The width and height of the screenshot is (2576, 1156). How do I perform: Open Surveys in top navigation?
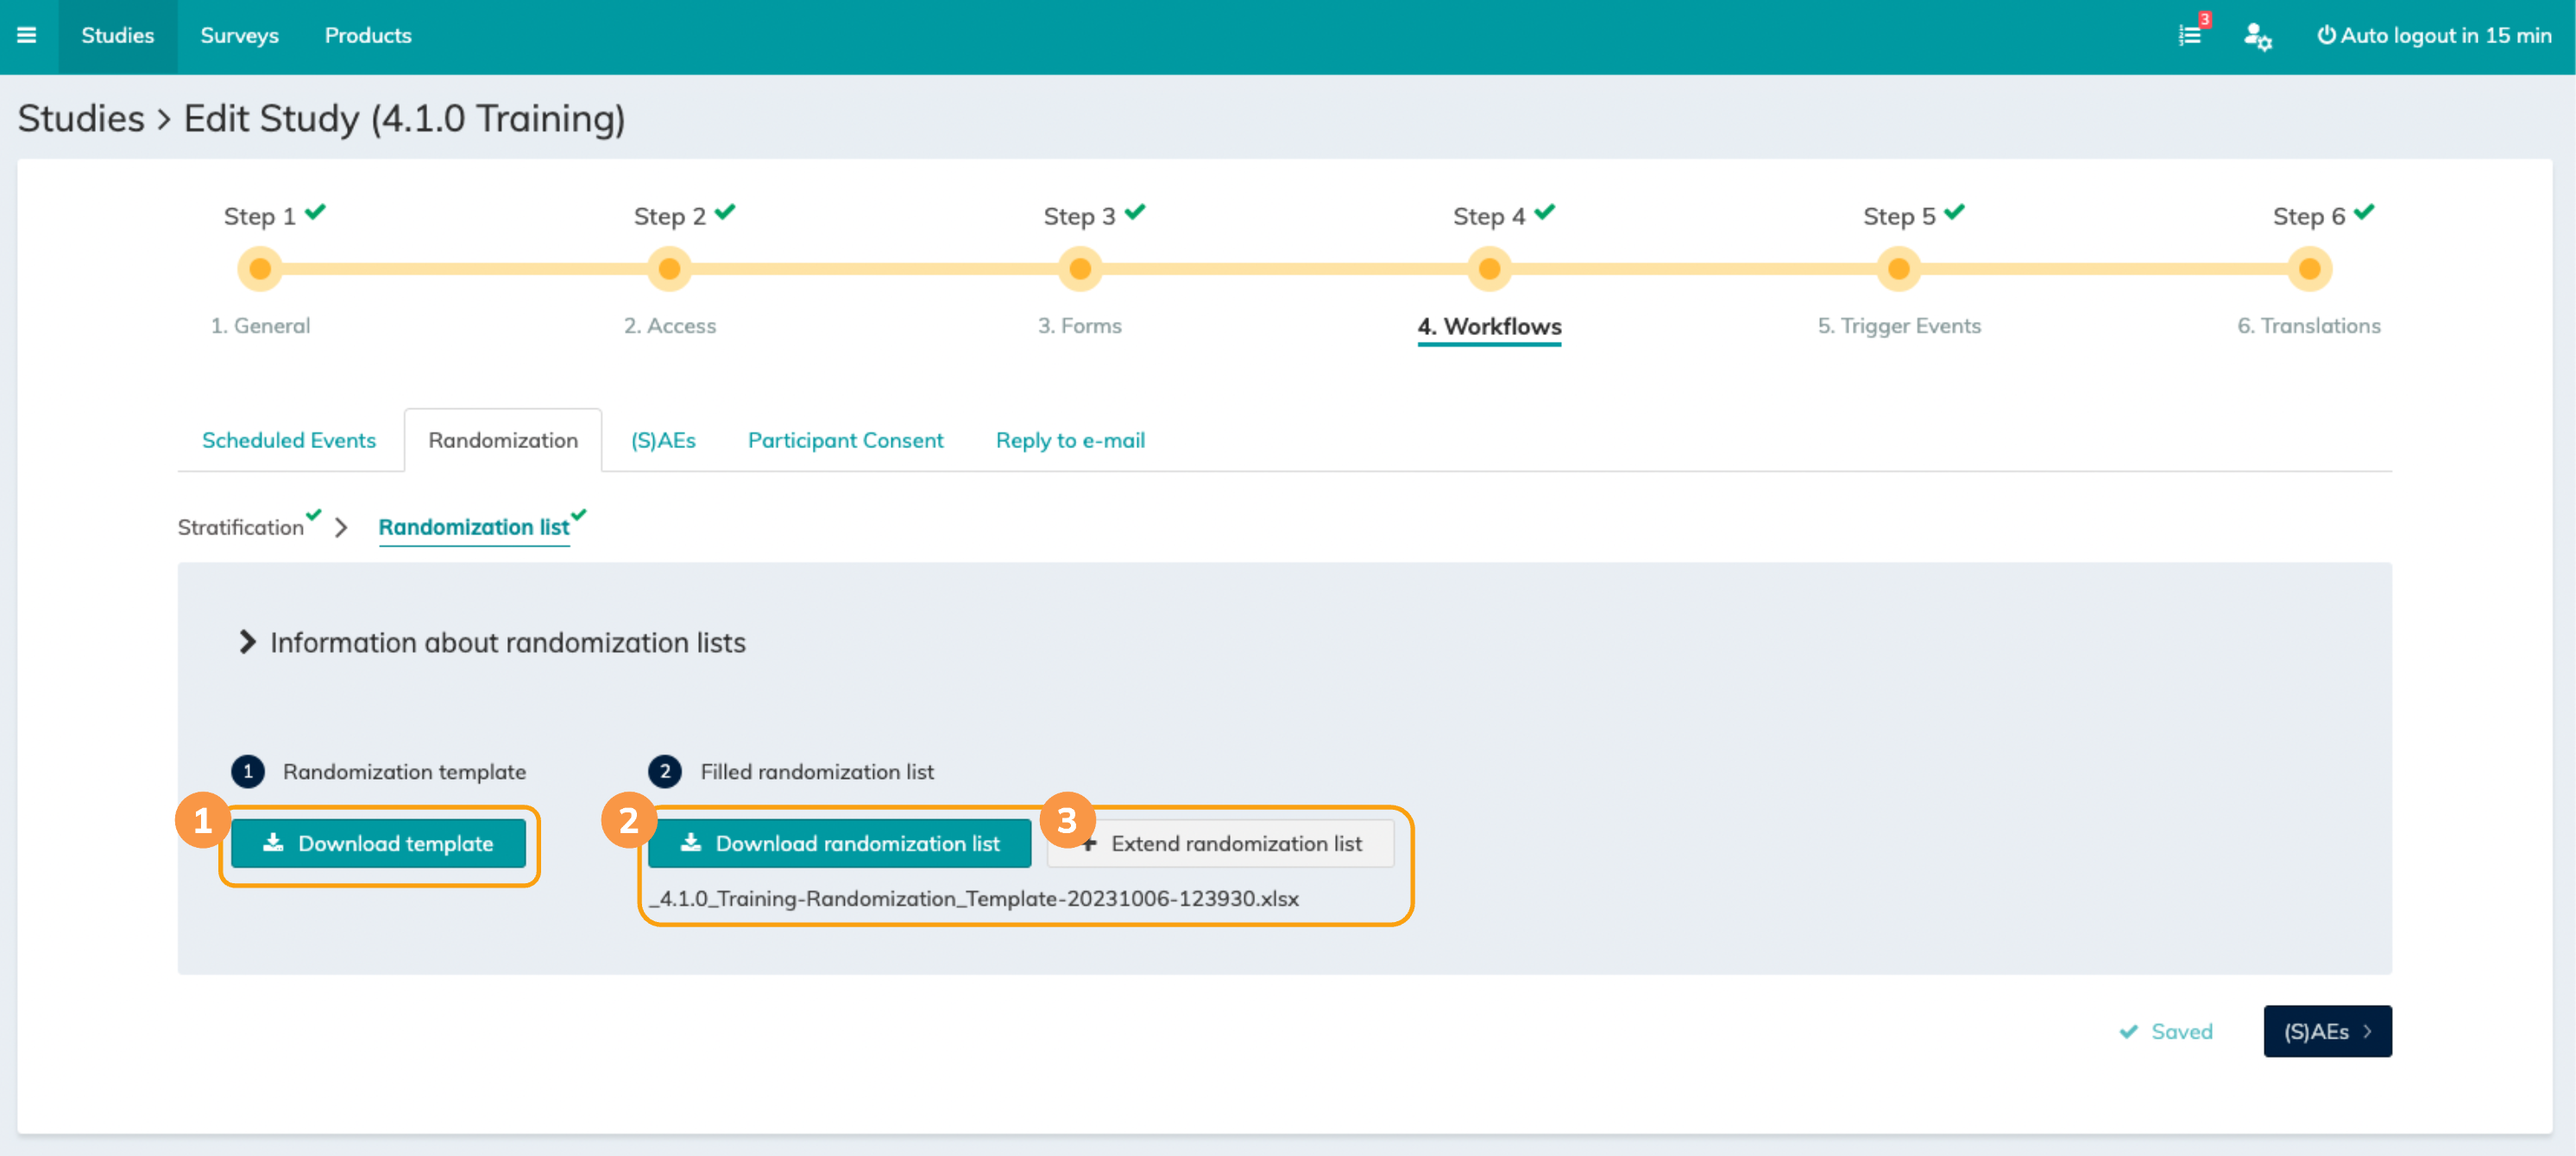239,35
